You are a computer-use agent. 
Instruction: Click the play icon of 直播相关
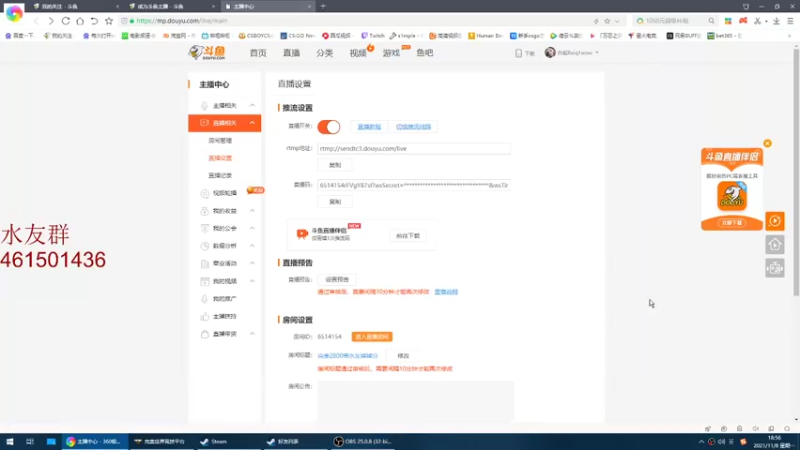point(205,123)
